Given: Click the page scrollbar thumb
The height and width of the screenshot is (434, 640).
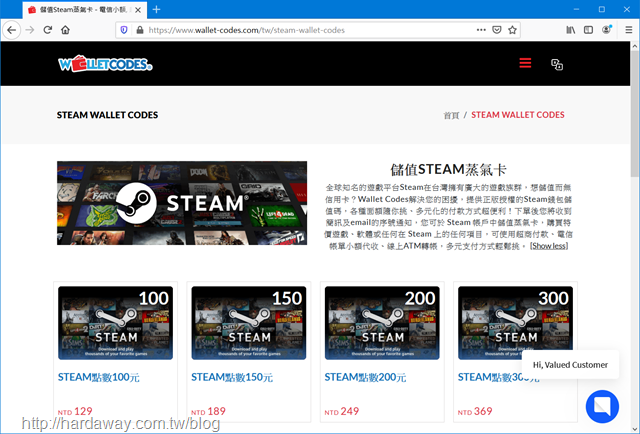Looking at the screenshot, I should click(x=635, y=114).
